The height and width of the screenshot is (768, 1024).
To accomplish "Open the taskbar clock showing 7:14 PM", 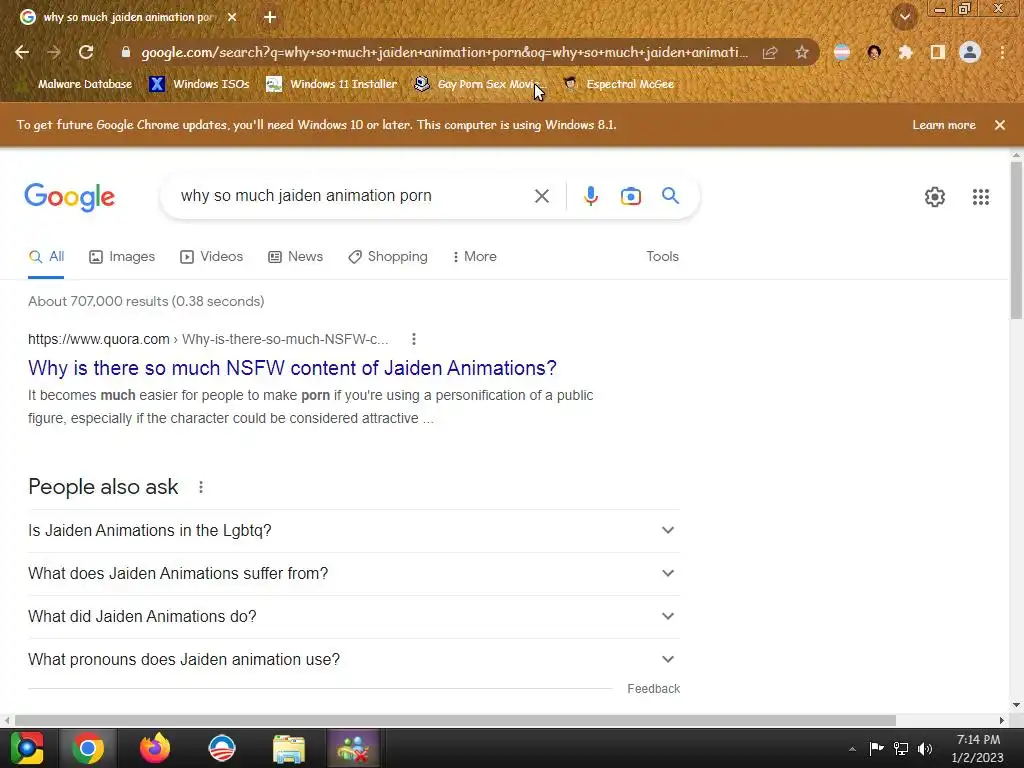I will point(978,748).
